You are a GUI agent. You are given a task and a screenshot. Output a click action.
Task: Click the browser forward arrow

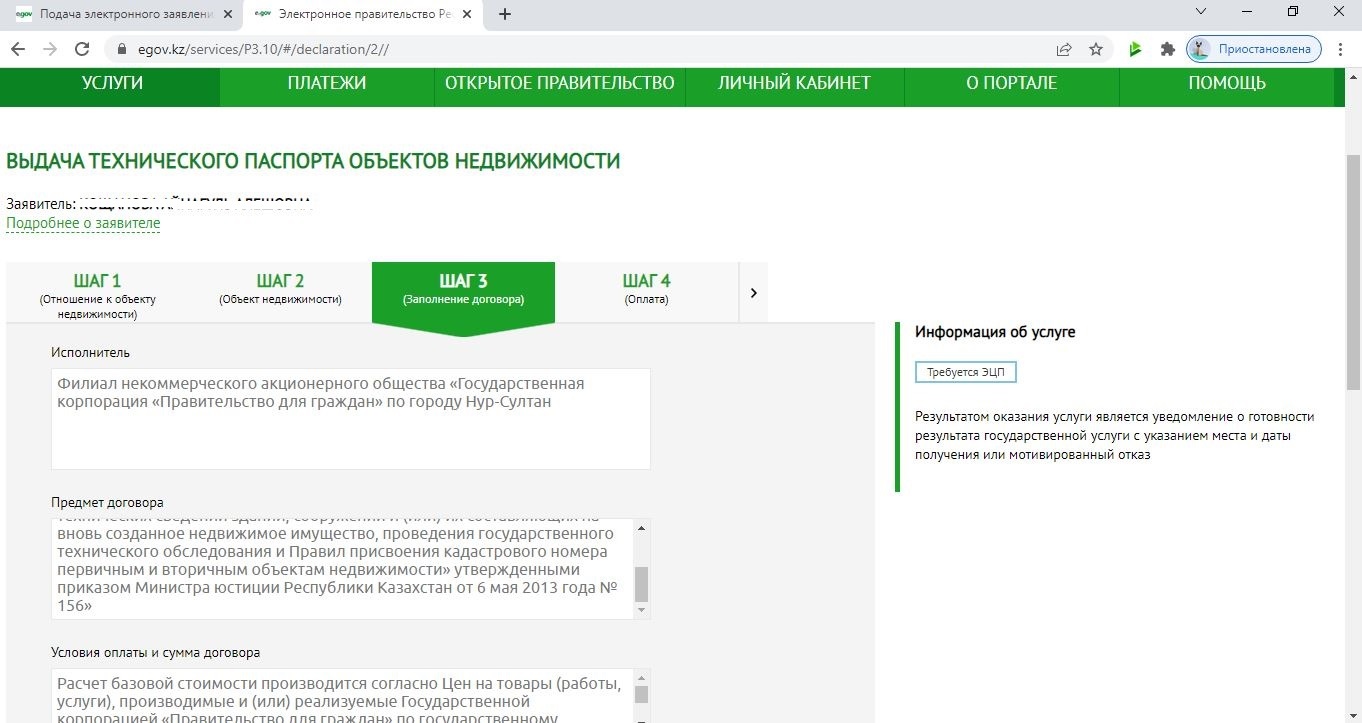coord(50,49)
